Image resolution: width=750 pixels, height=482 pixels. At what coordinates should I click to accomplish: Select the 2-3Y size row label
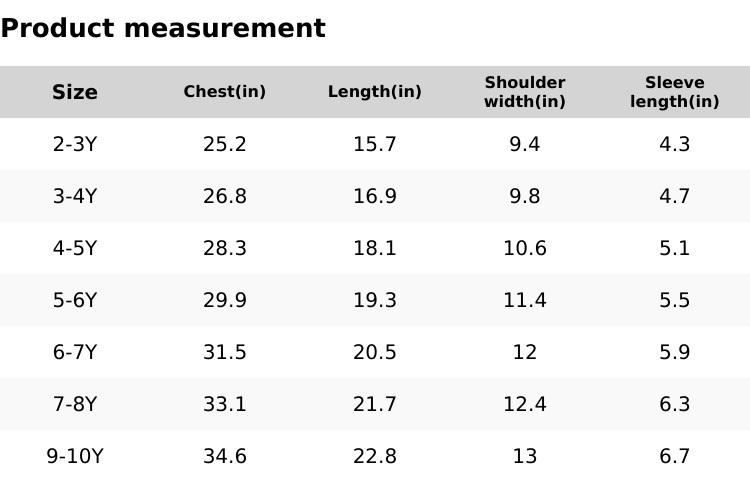click(x=75, y=144)
